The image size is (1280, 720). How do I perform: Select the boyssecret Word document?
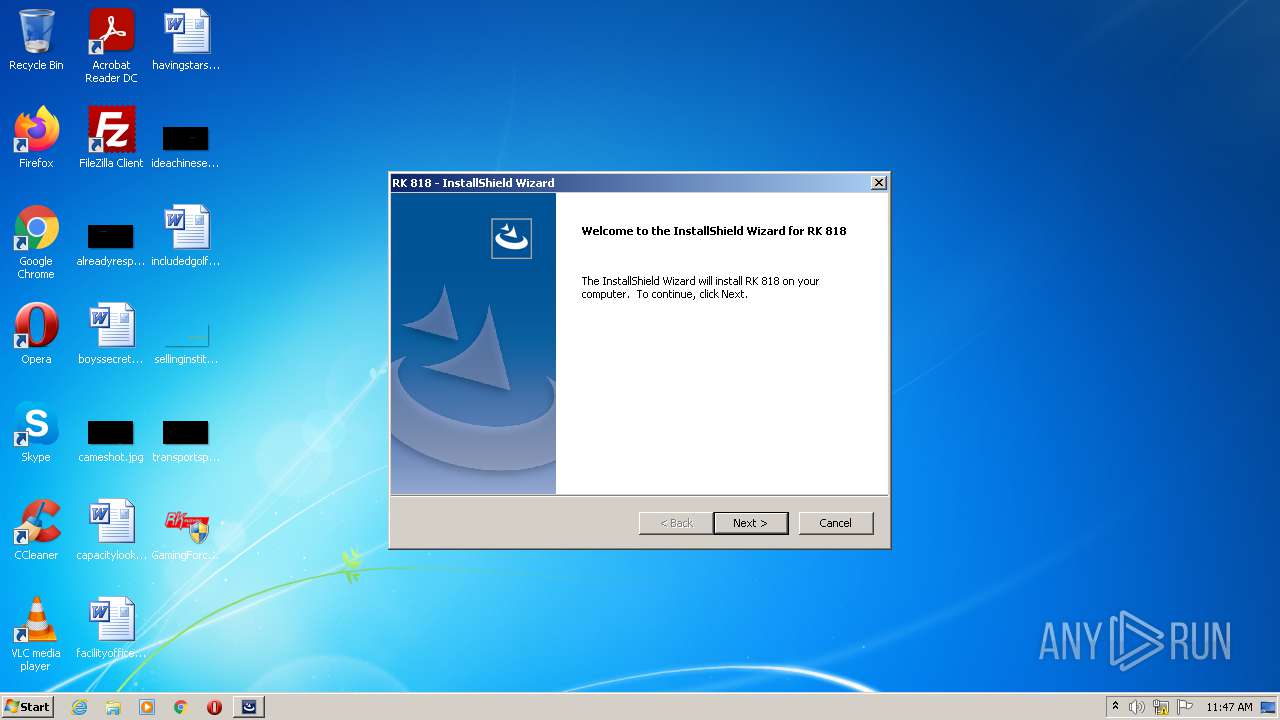pyautogui.click(x=111, y=334)
